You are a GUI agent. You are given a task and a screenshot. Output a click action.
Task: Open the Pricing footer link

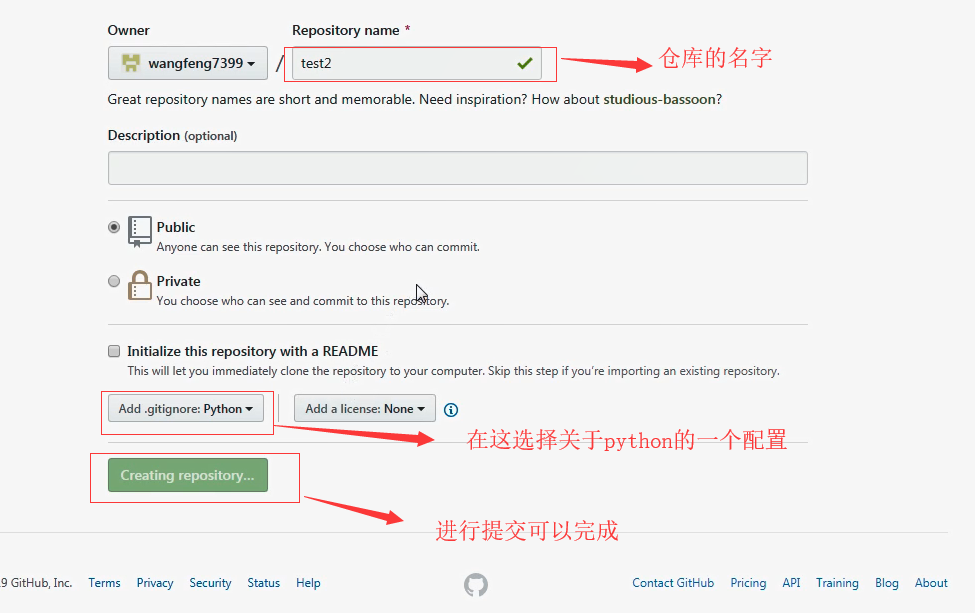point(748,583)
